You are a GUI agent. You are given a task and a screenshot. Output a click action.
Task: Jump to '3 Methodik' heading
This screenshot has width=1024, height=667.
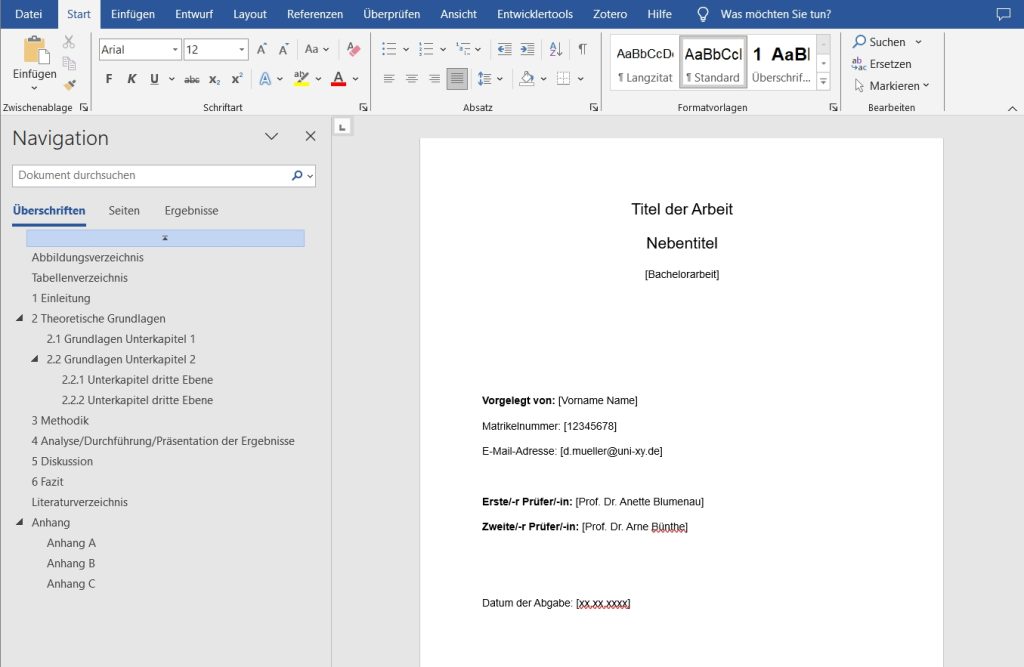click(x=60, y=421)
